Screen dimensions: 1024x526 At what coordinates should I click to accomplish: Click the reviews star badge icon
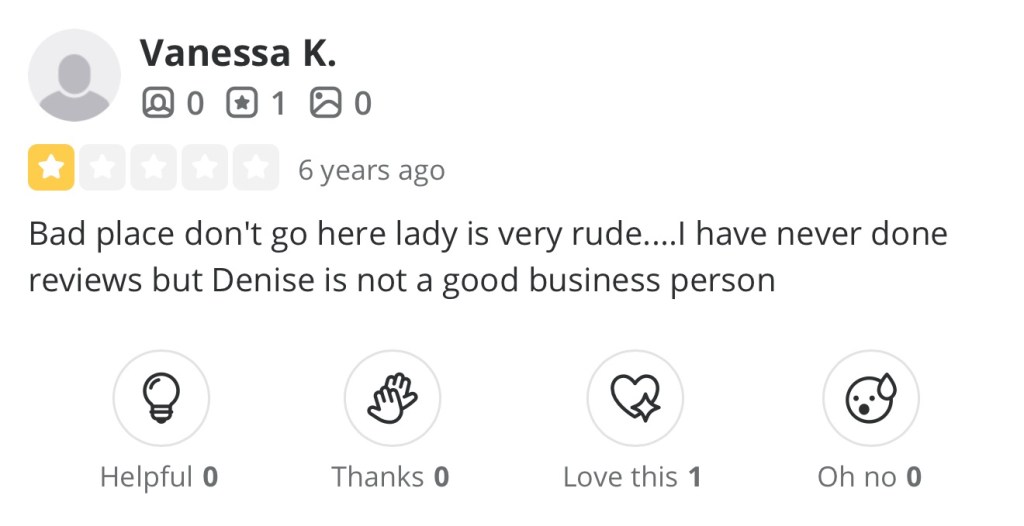(x=242, y=103)
